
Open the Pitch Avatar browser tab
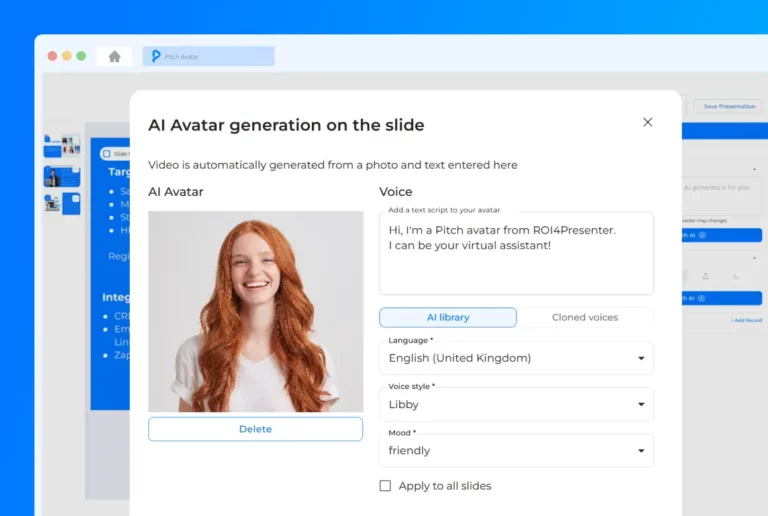click(208, 56)
